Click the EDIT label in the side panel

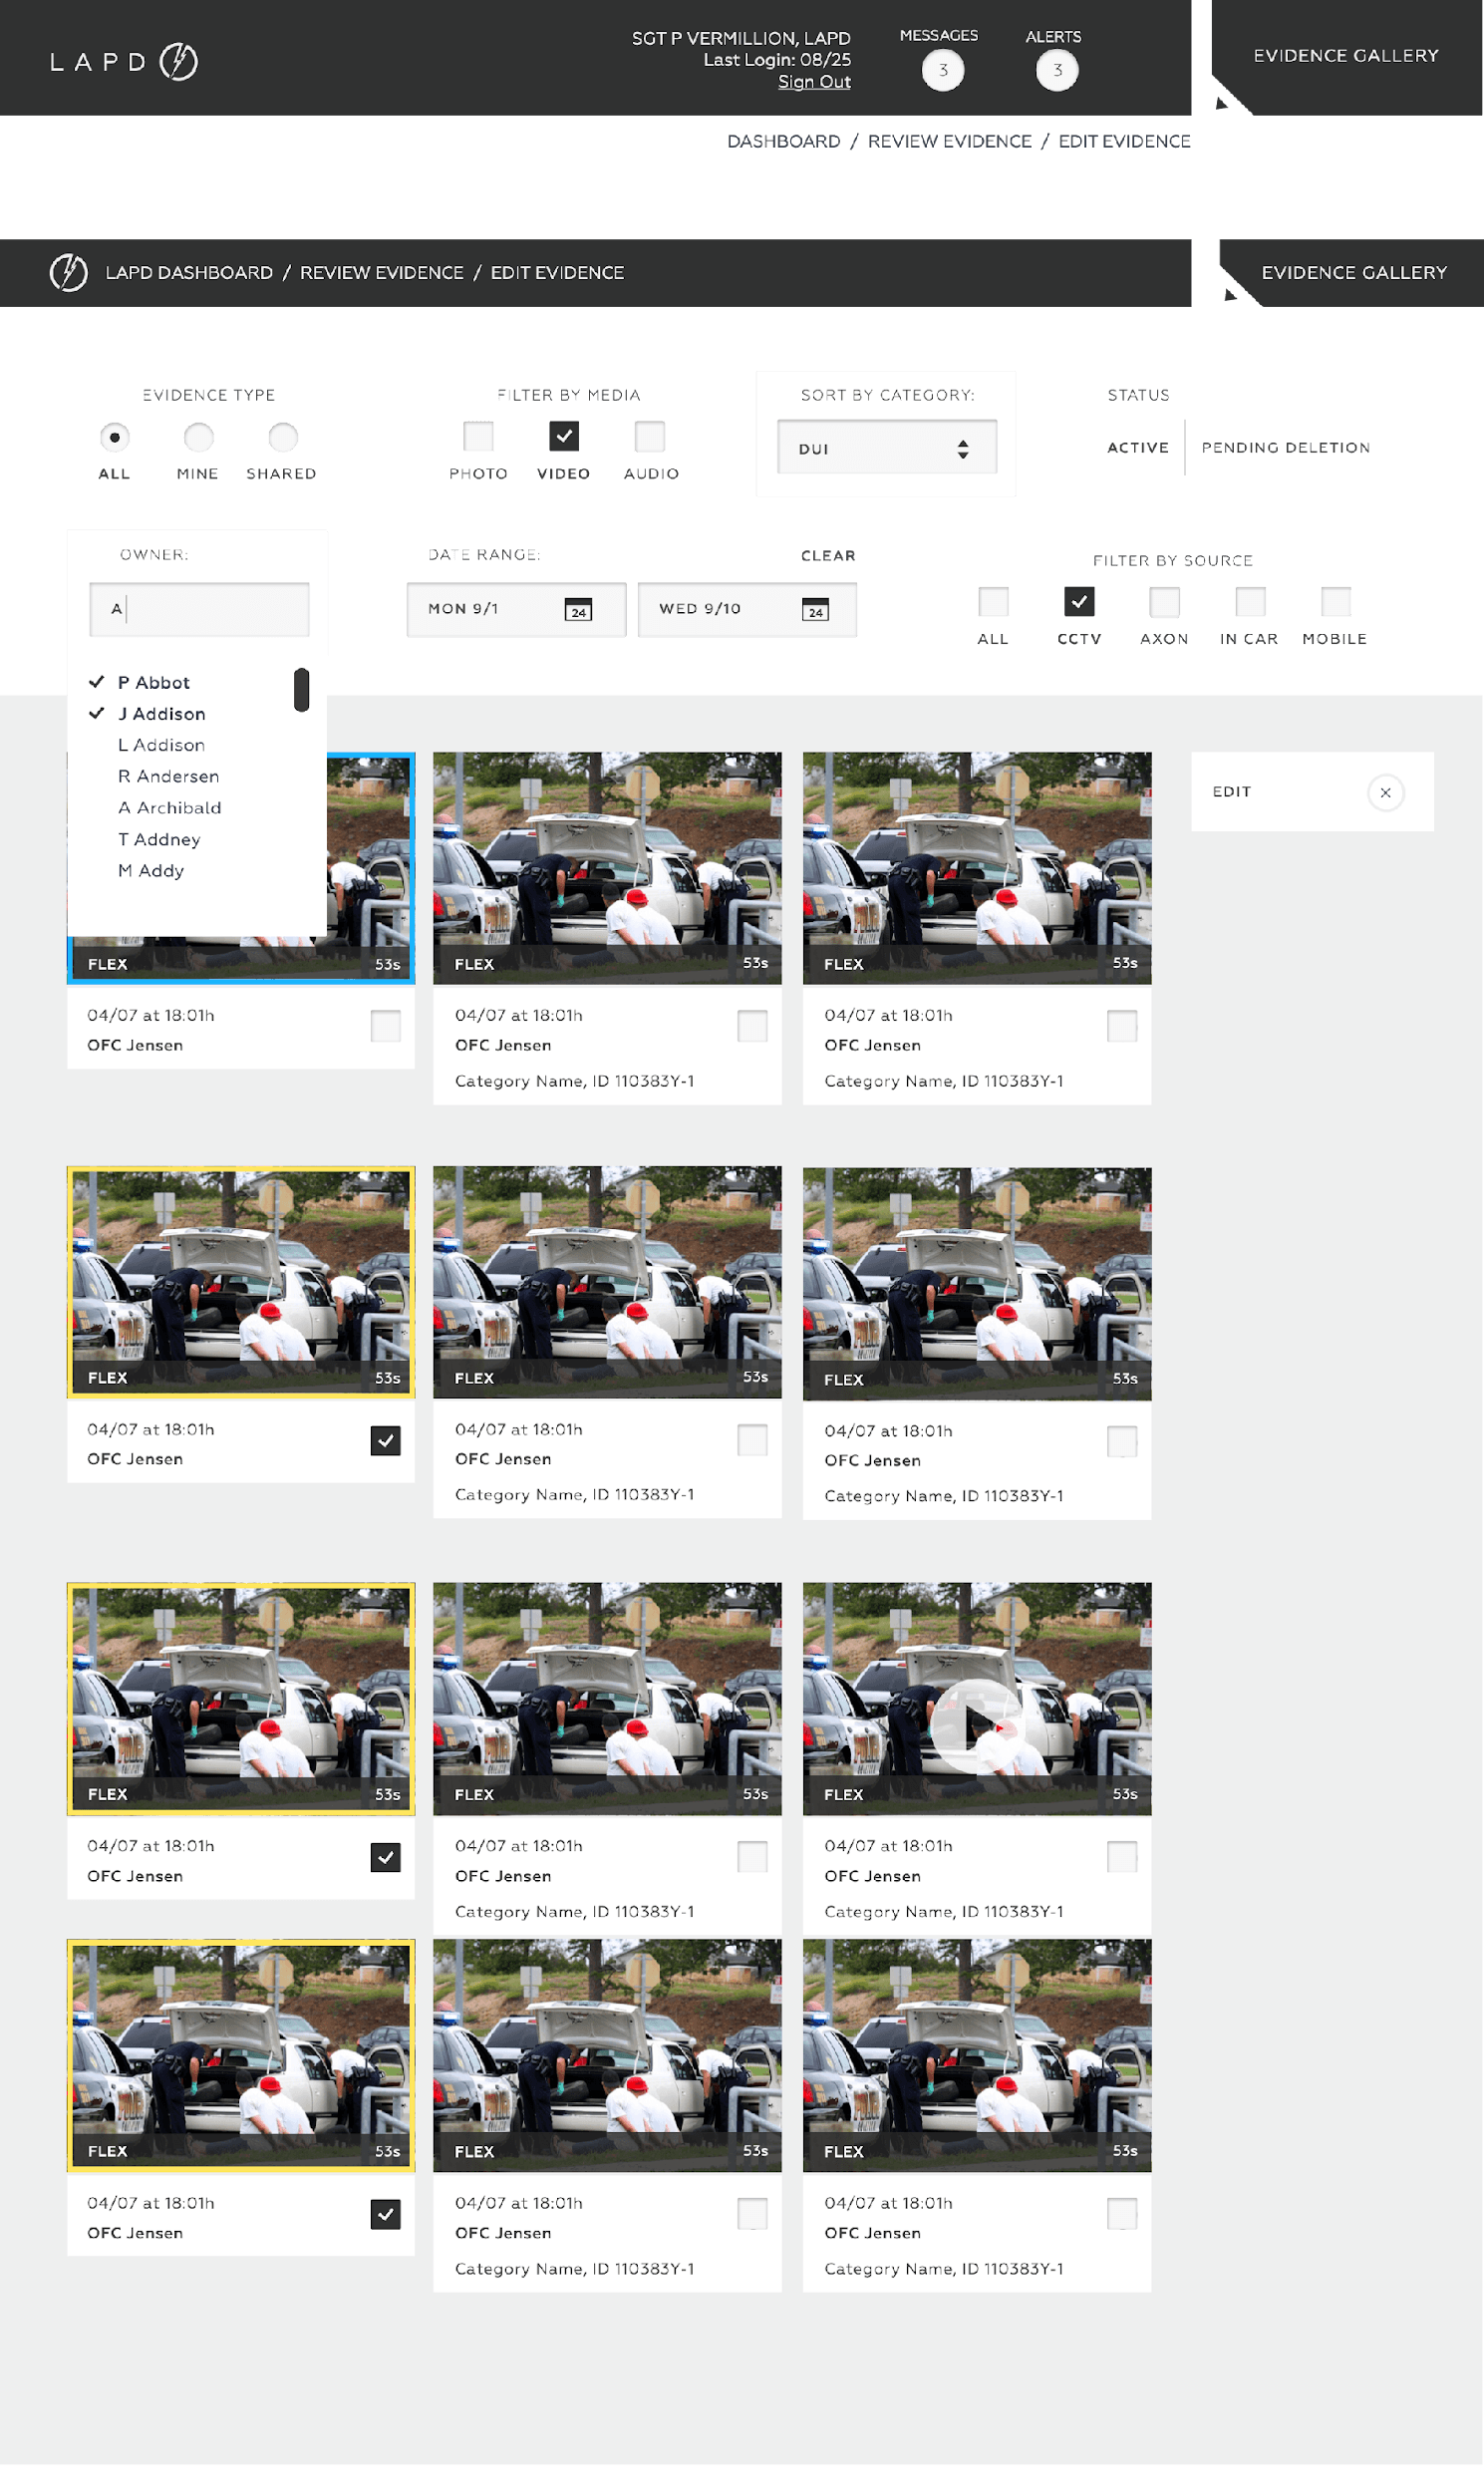click(1231, 791)
